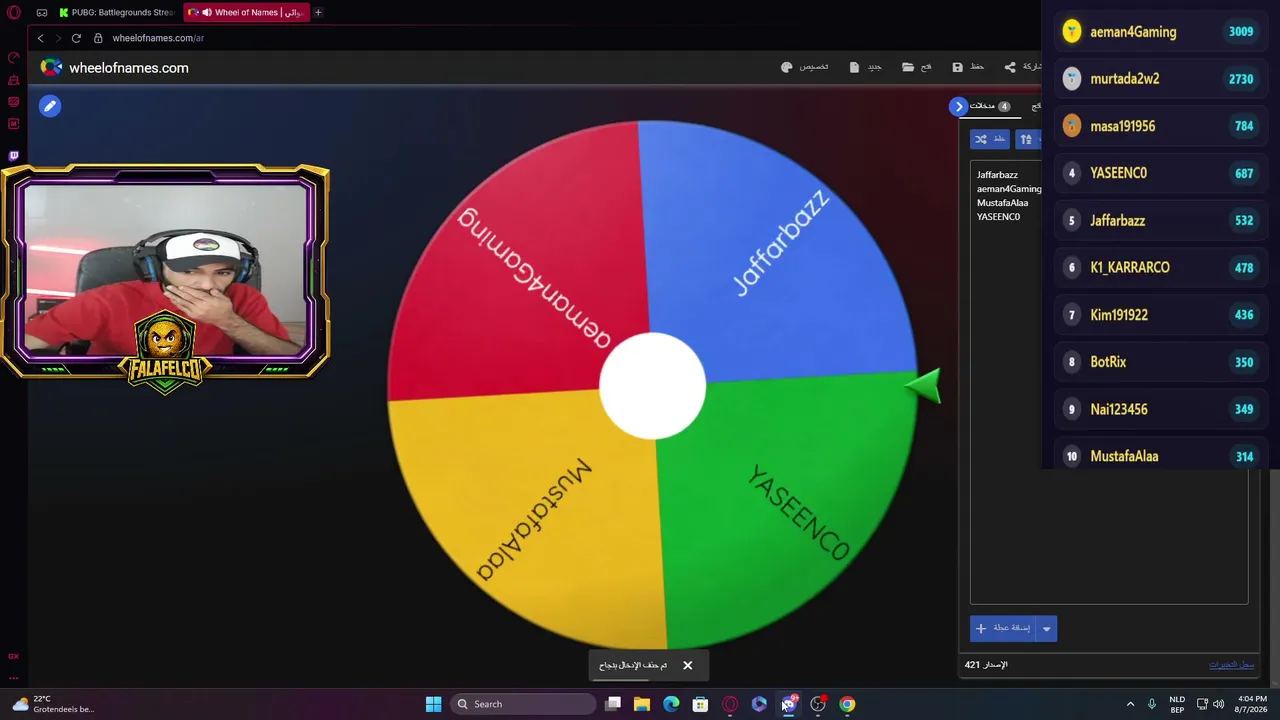
Task: Select the Wheel of Names browser tab
Action: (247, 12)
